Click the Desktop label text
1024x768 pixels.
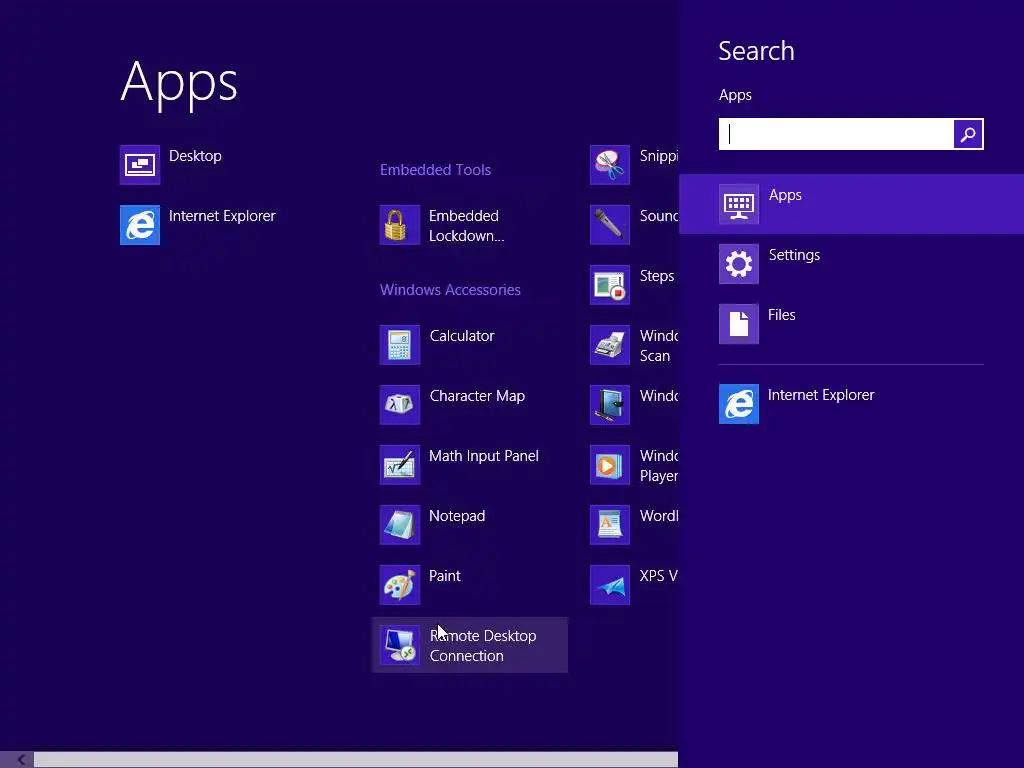click(x=195, y=156)
